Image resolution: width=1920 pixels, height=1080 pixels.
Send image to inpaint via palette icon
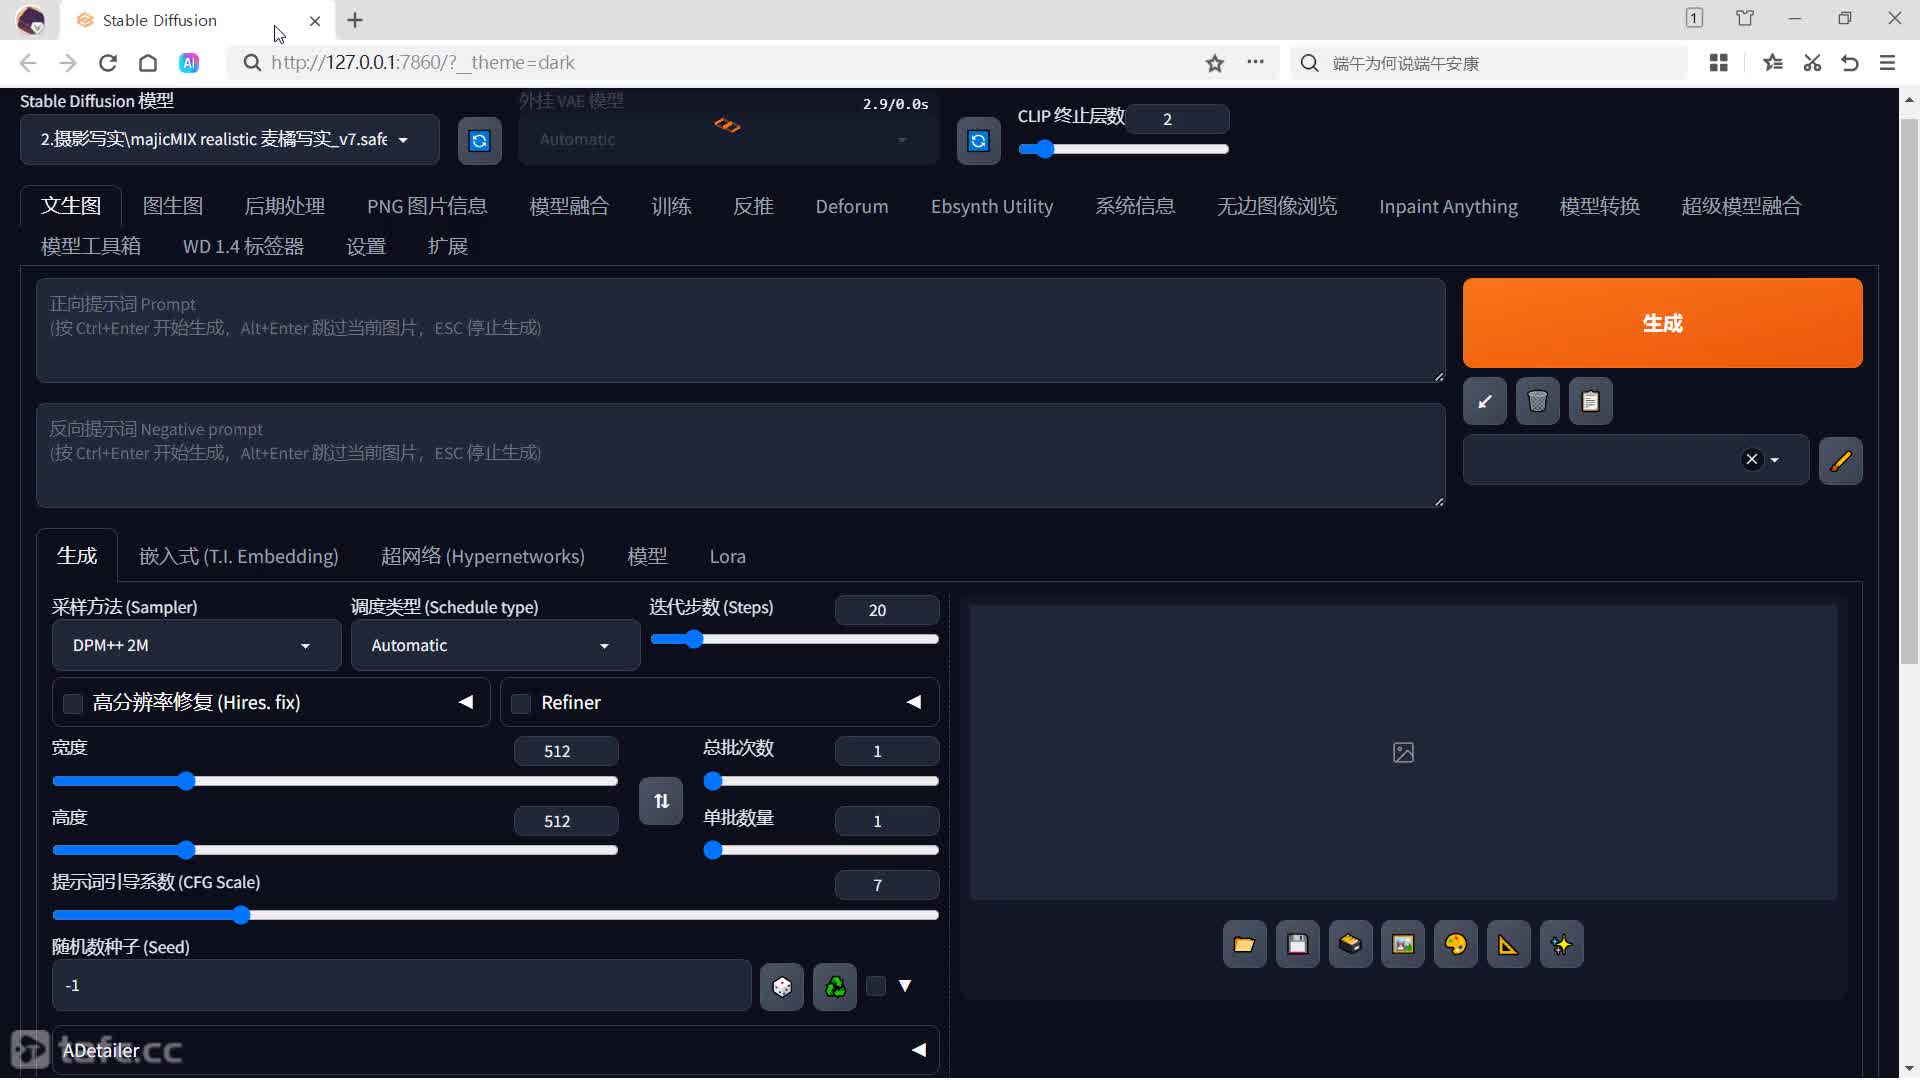click(1456, 945)
